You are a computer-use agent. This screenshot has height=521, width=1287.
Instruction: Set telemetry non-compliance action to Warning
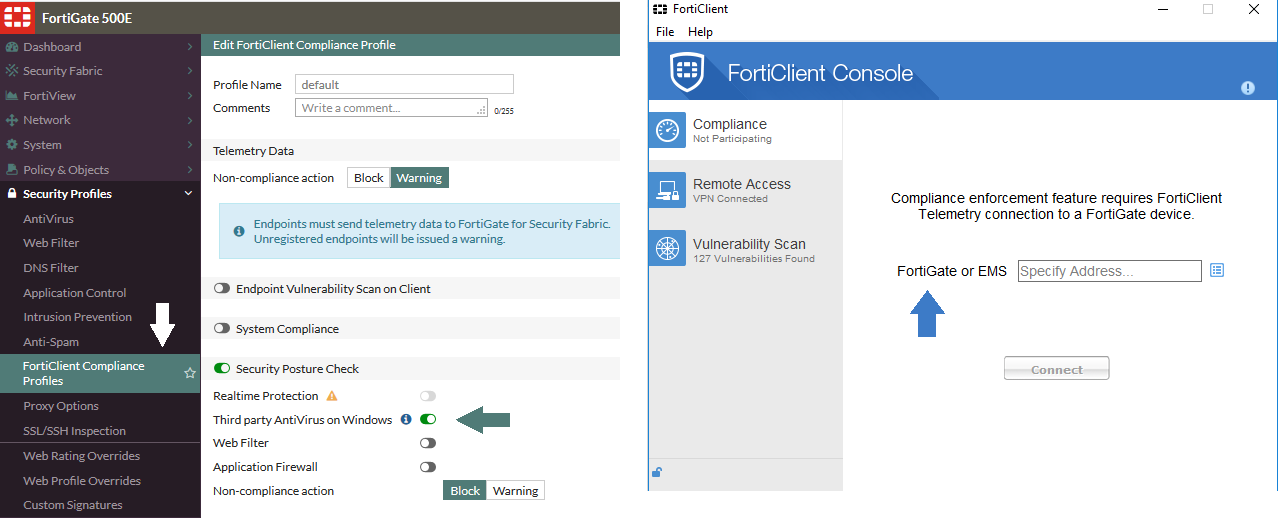pos(419,178)
